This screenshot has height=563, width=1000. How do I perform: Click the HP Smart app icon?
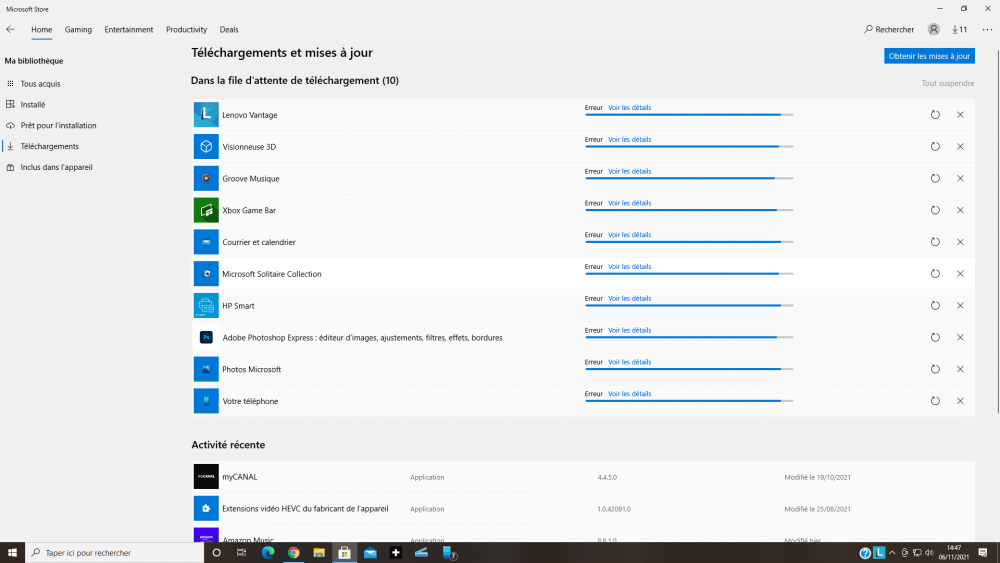click(x=206, y=305)
